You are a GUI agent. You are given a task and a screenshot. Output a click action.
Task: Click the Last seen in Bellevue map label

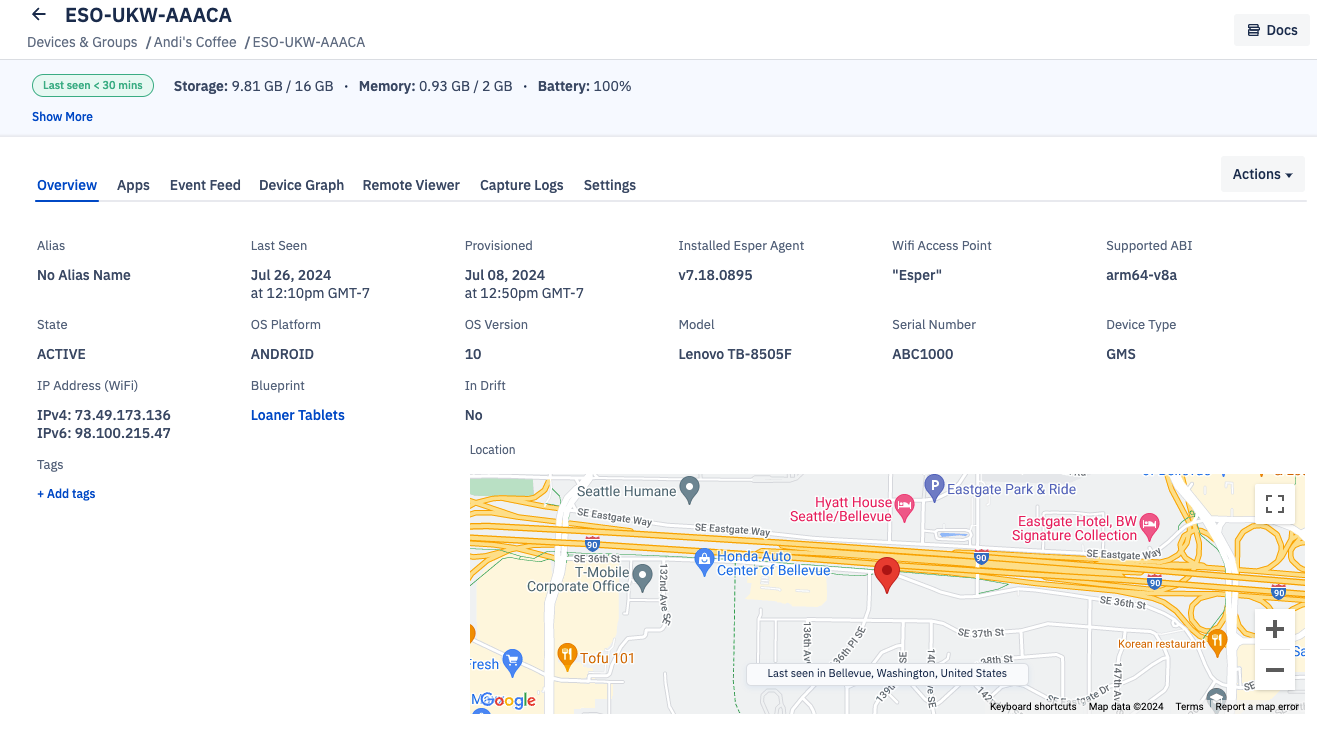(887, 673)
